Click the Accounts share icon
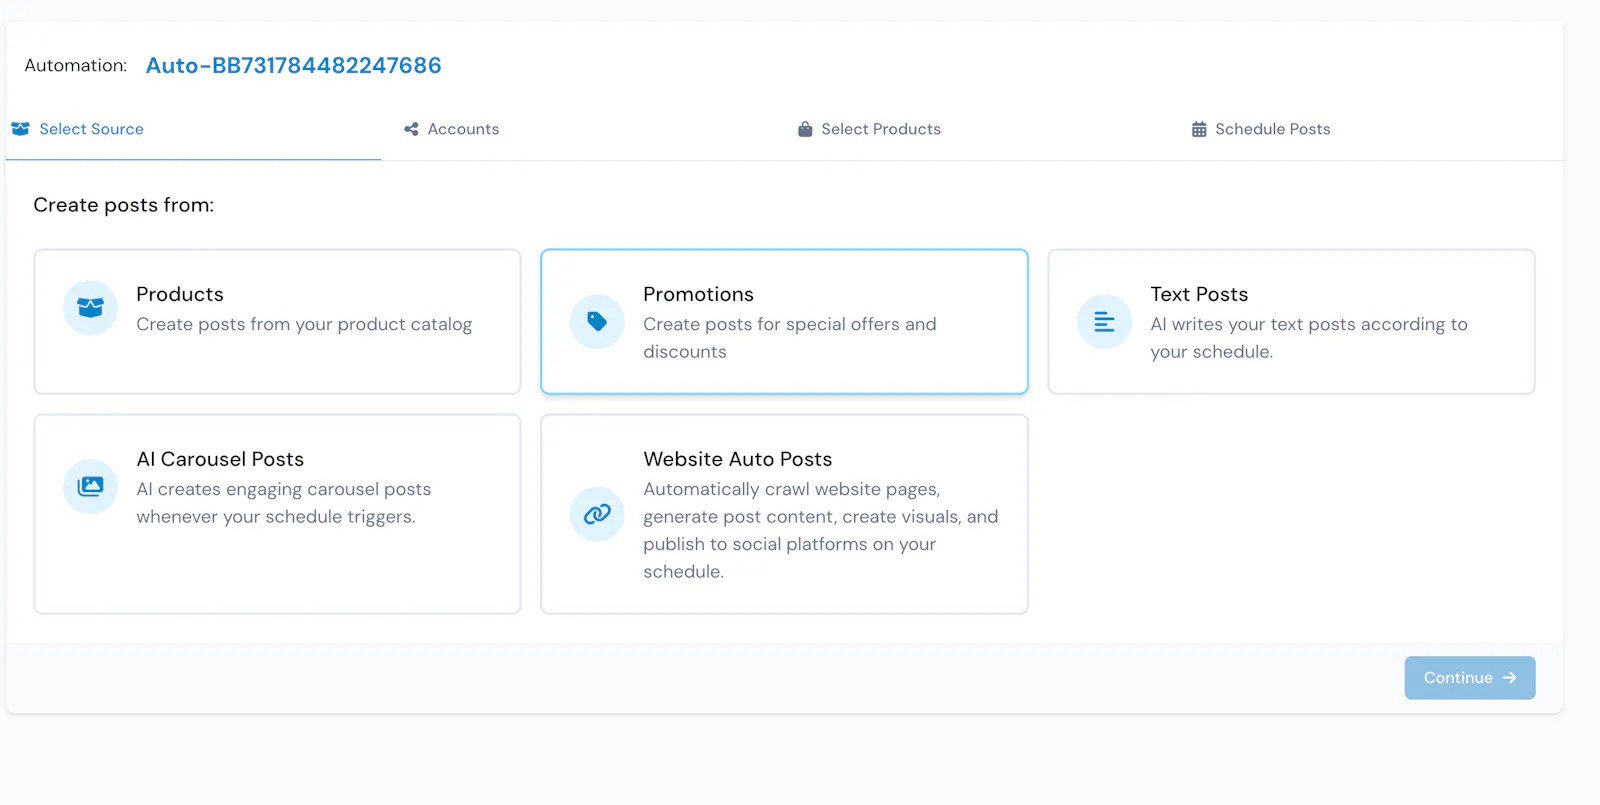The height and width of the screenshot is (805, 1600). click(411, 129)
